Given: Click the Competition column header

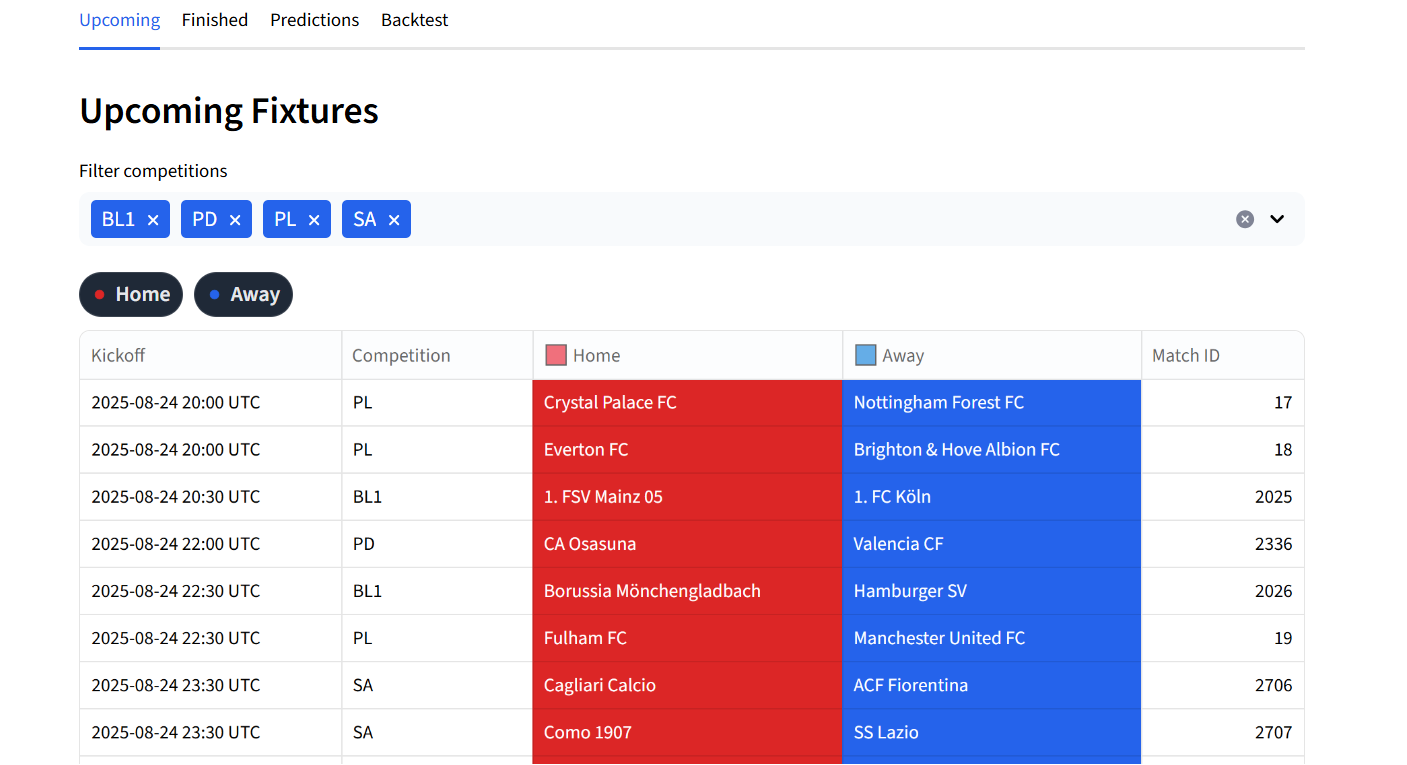Looking at the screenshot, I should (x=401, y=355).
